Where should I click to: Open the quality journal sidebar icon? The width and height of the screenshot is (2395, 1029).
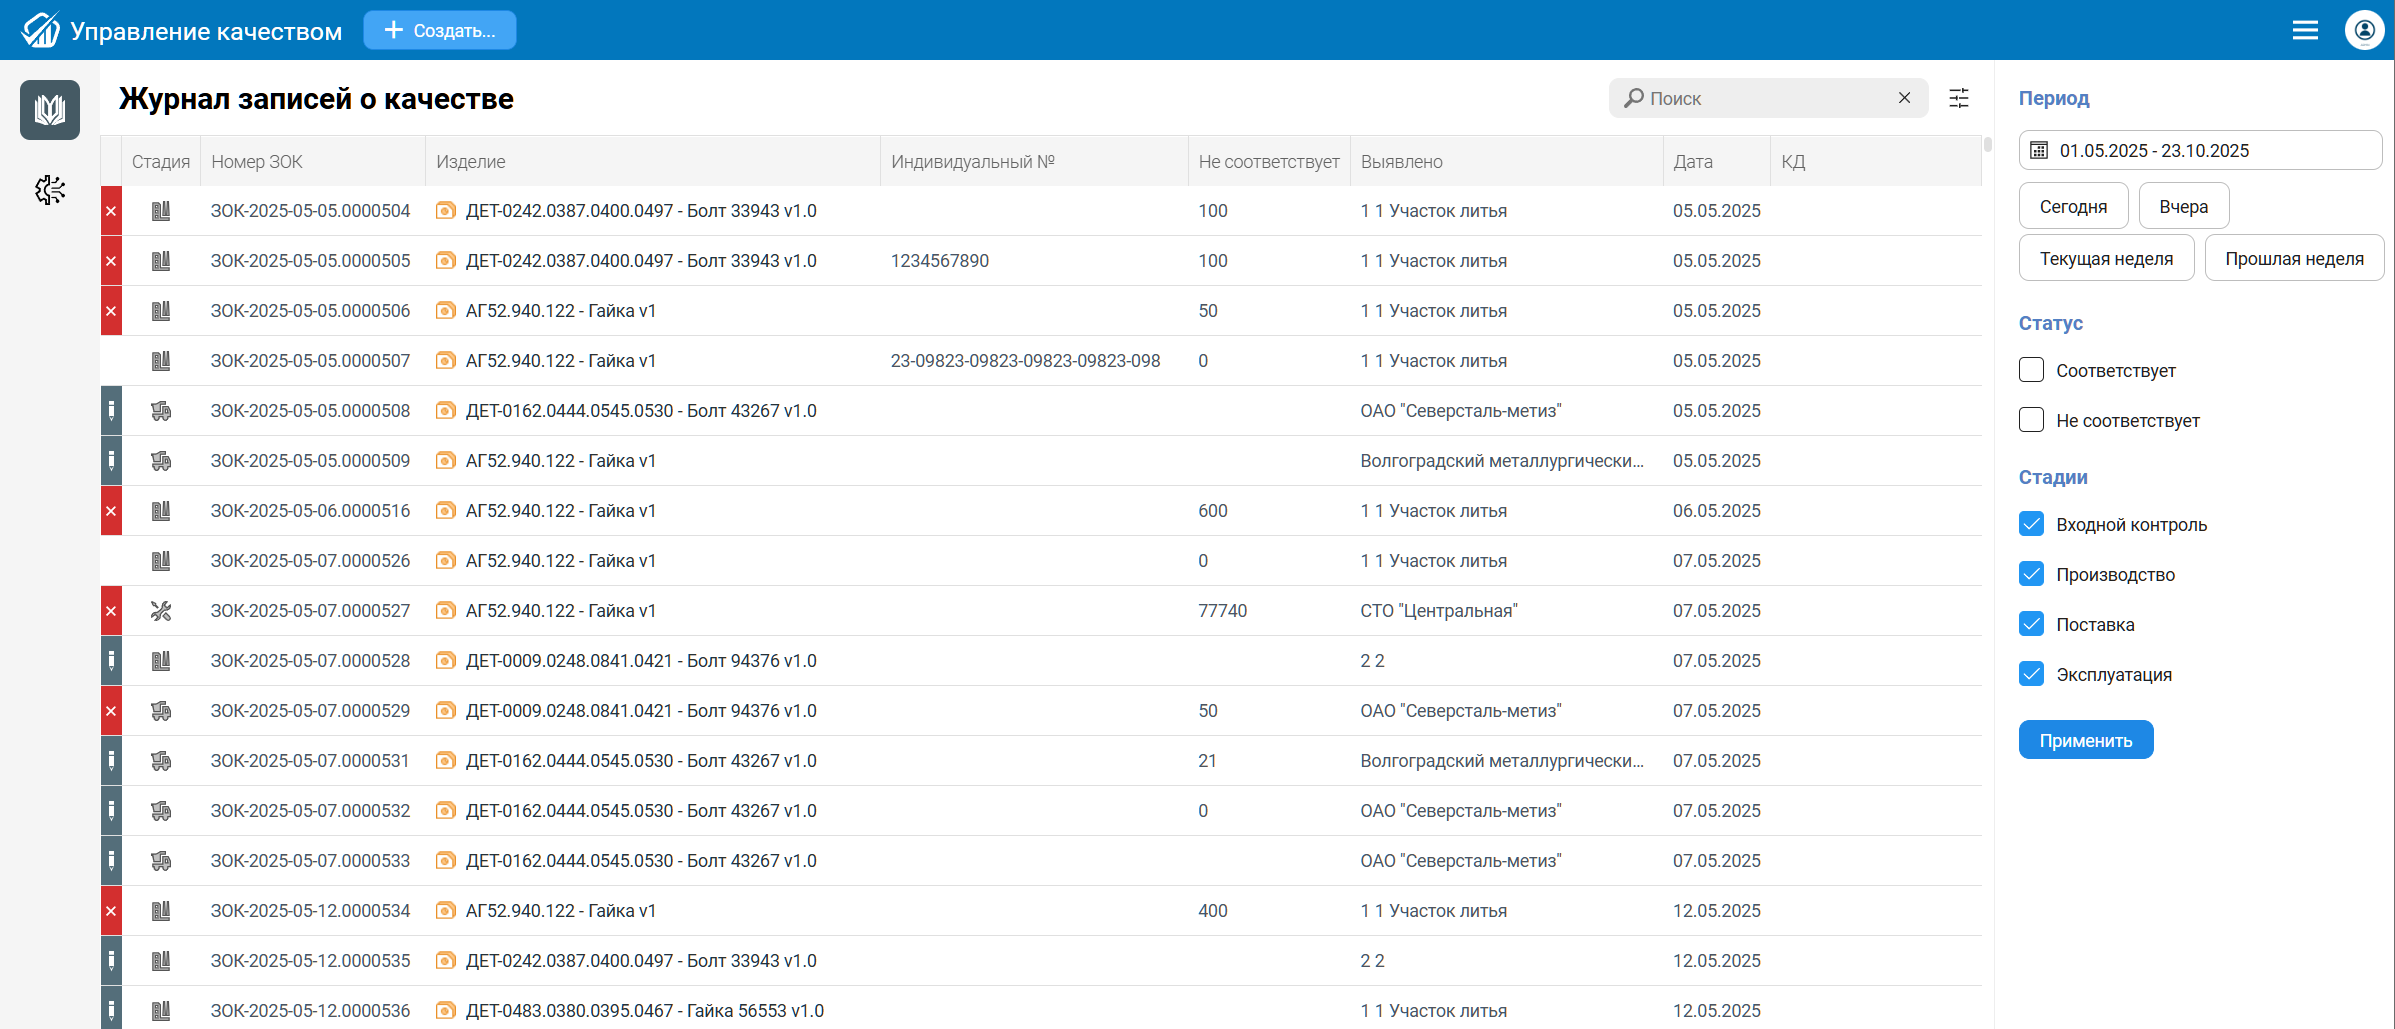pos(49,110)
